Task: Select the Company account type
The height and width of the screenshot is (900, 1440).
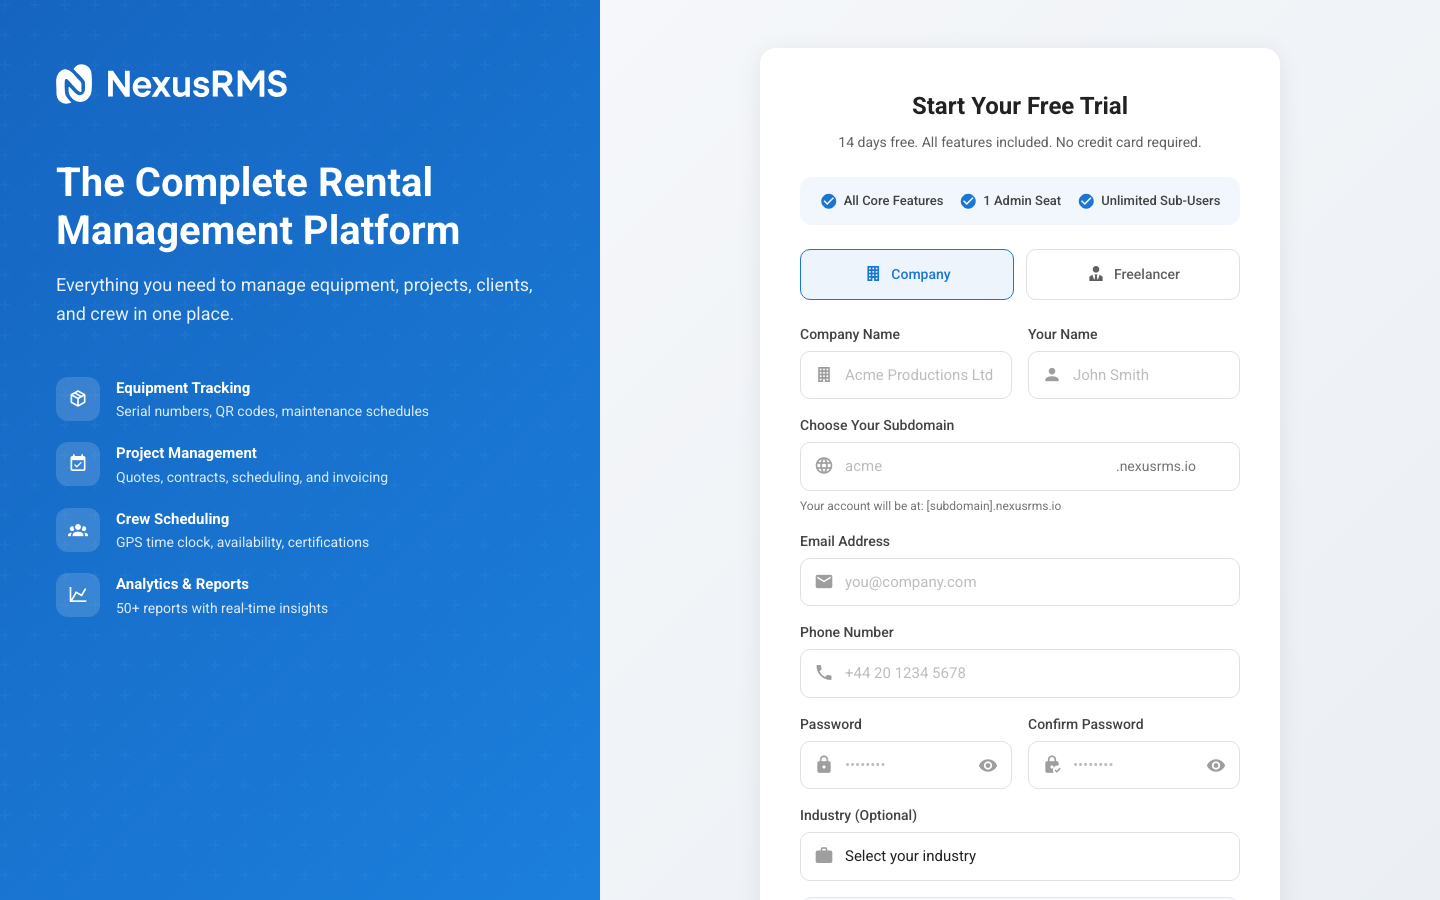Action: [x=906, y=274]
